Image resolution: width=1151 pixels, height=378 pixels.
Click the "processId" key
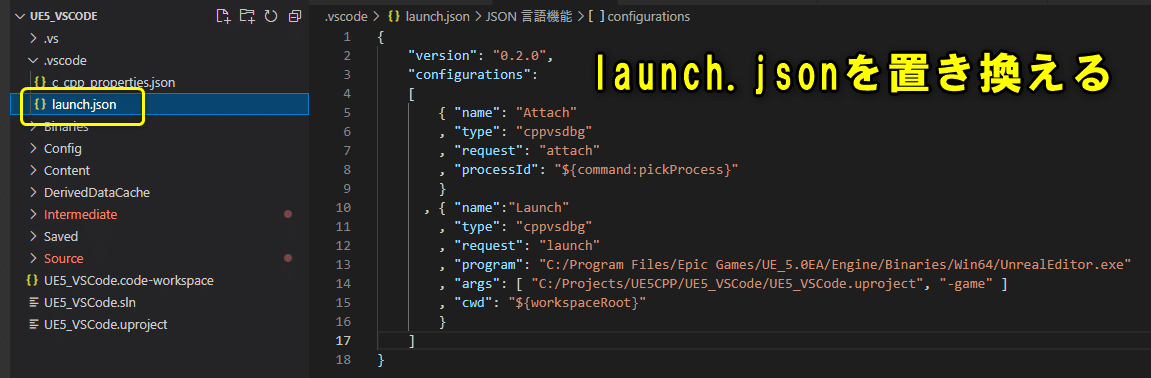tap(497, 170)
